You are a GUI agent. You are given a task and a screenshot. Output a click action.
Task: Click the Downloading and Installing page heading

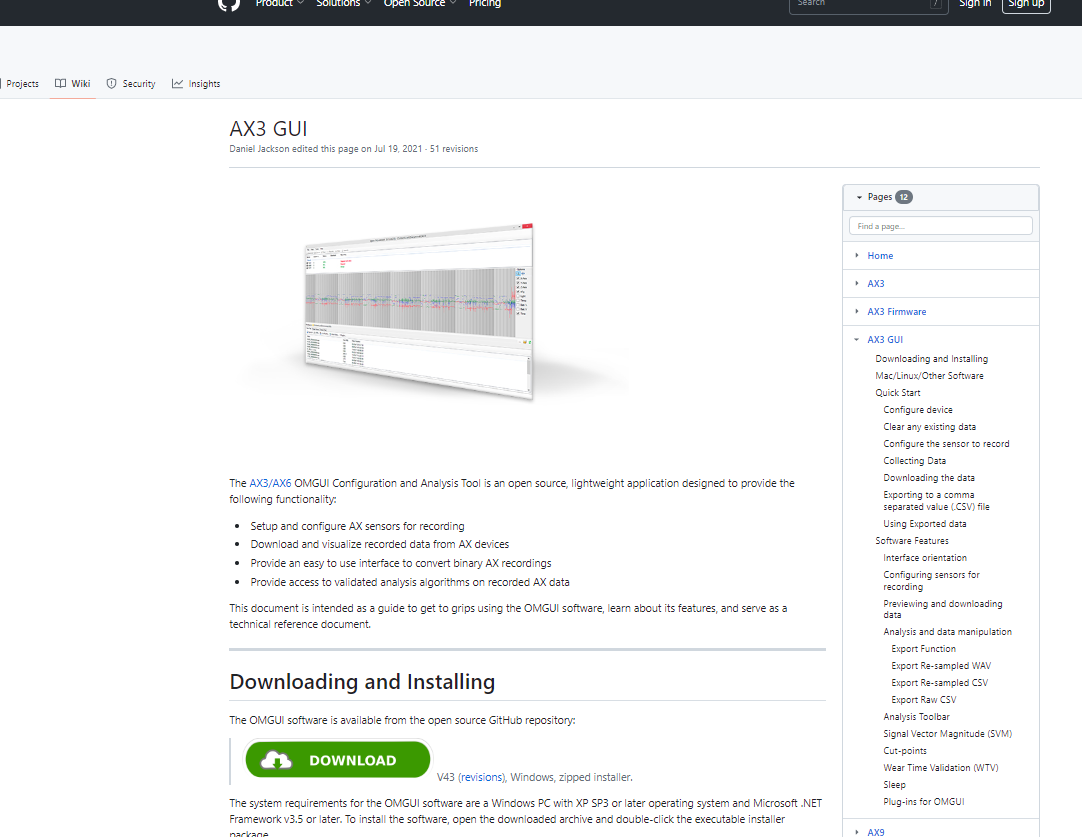[x=362, y=682]
